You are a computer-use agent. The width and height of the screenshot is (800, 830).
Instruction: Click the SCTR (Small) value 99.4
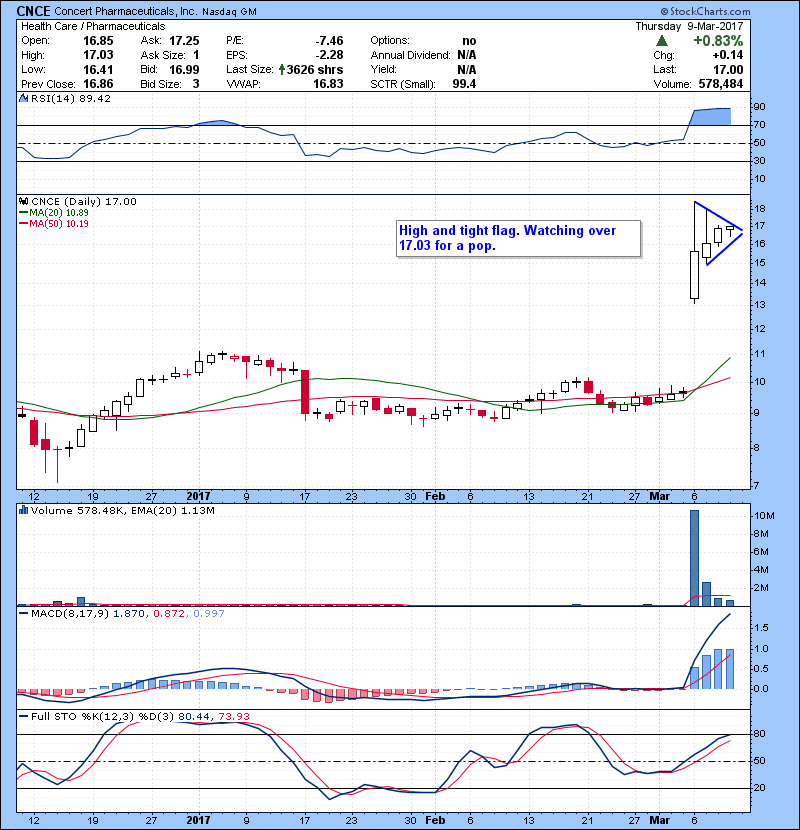click(x=464, y=84)
